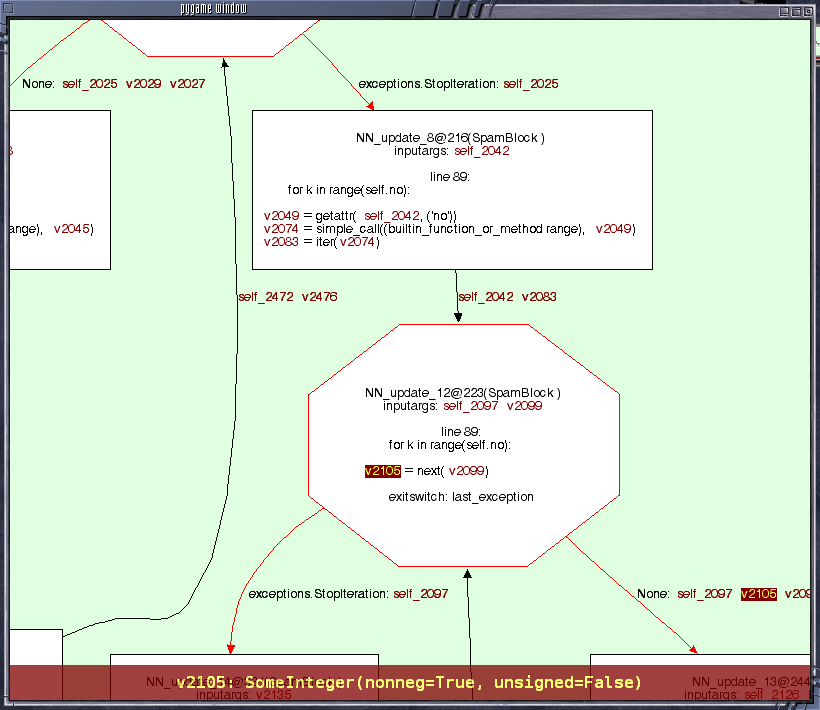Image resolution: width=820 pixels, height=710 pixels.
Task: Click the white hexagon node at top
Action: point(210,38)
